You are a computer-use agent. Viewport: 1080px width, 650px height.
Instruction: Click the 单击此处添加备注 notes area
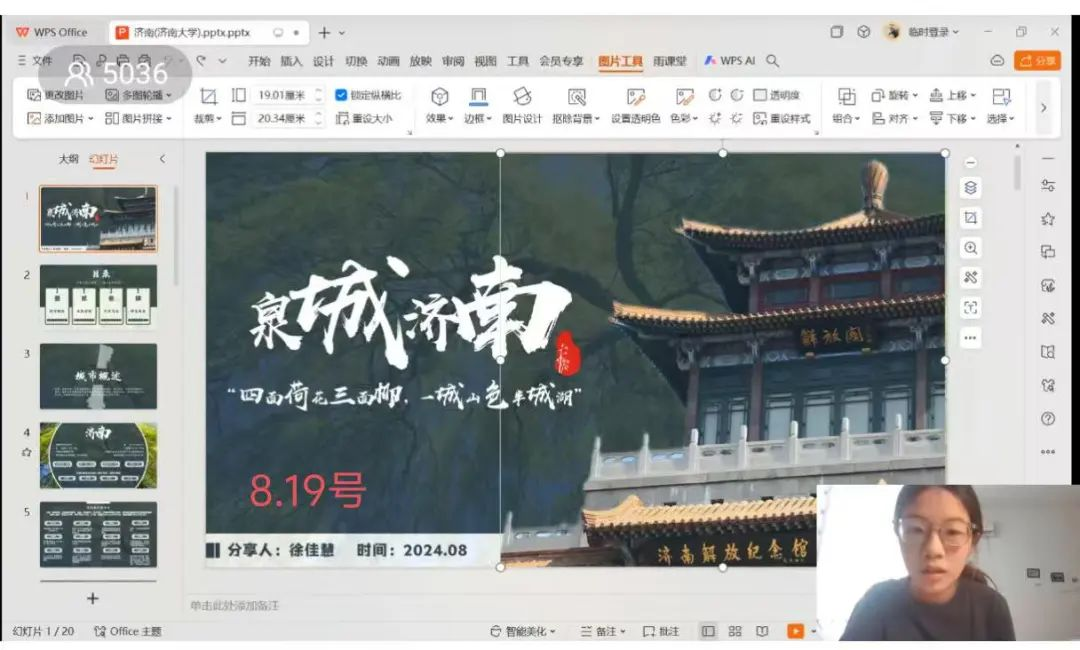pos(235,605)
